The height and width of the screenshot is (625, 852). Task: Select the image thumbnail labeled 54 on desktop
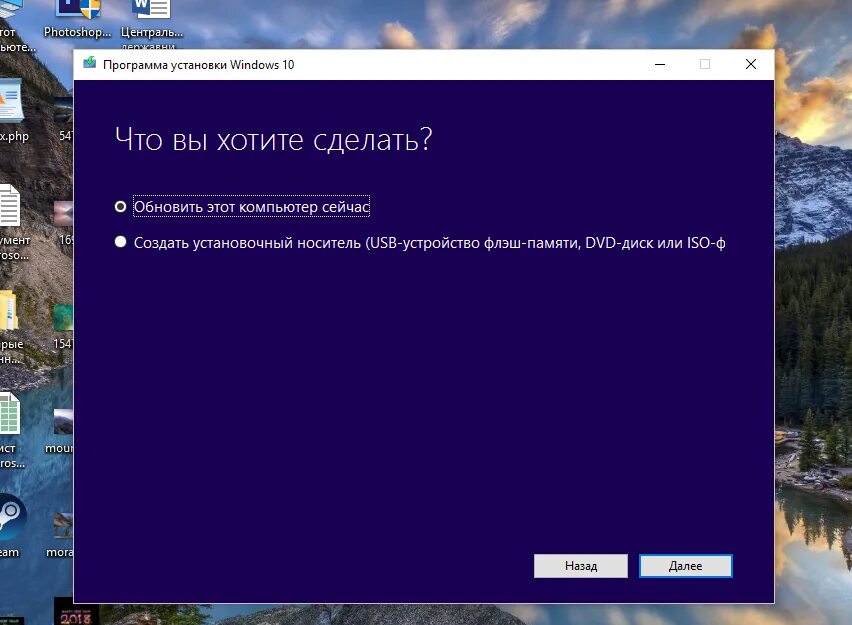pyautogui.click(x=63, y=110)
